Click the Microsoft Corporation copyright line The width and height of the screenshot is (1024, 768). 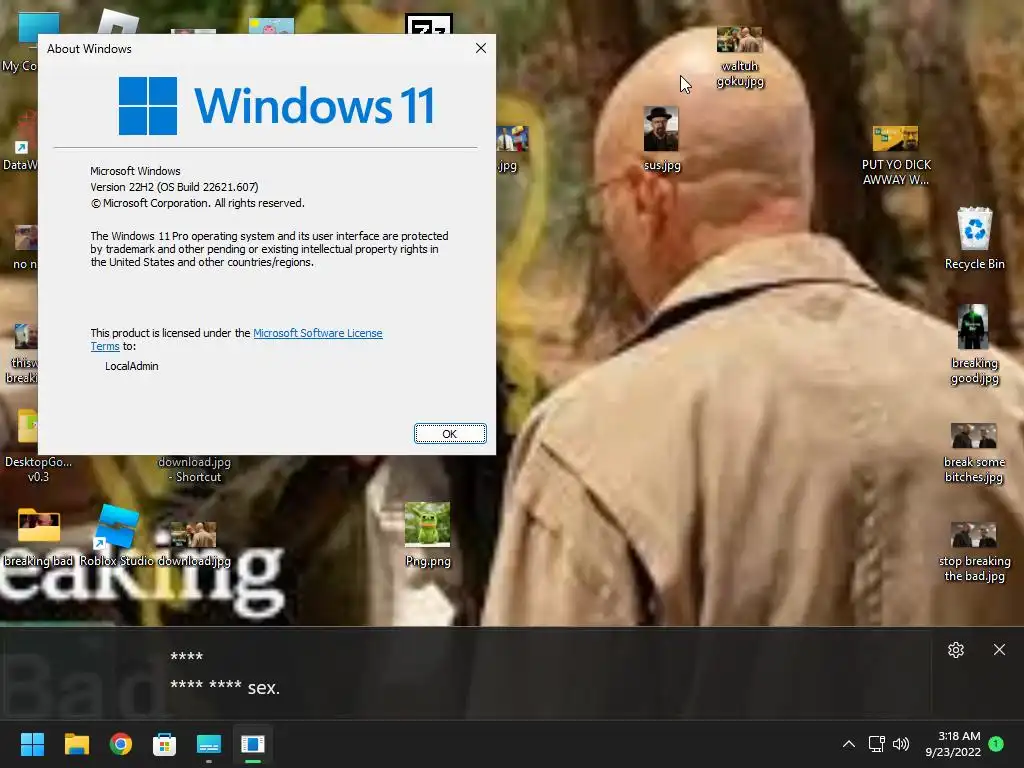pos(197,203)
